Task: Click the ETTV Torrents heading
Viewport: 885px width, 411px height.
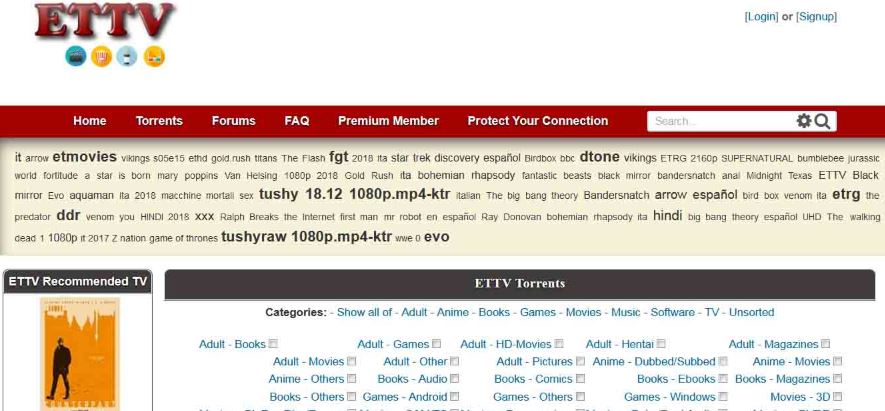Action: click(520, 283)
